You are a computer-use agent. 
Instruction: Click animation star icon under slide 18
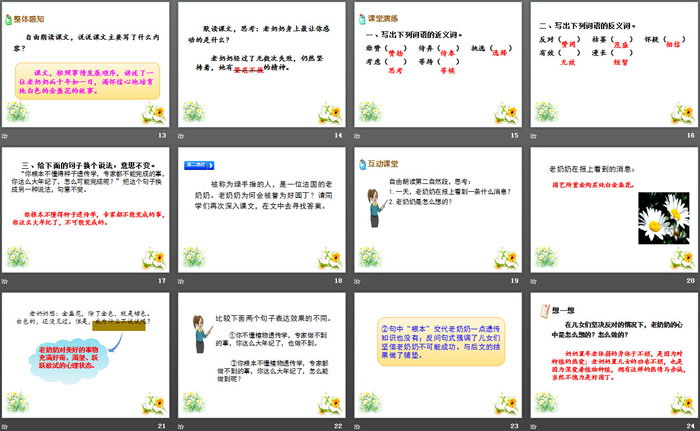181,281
